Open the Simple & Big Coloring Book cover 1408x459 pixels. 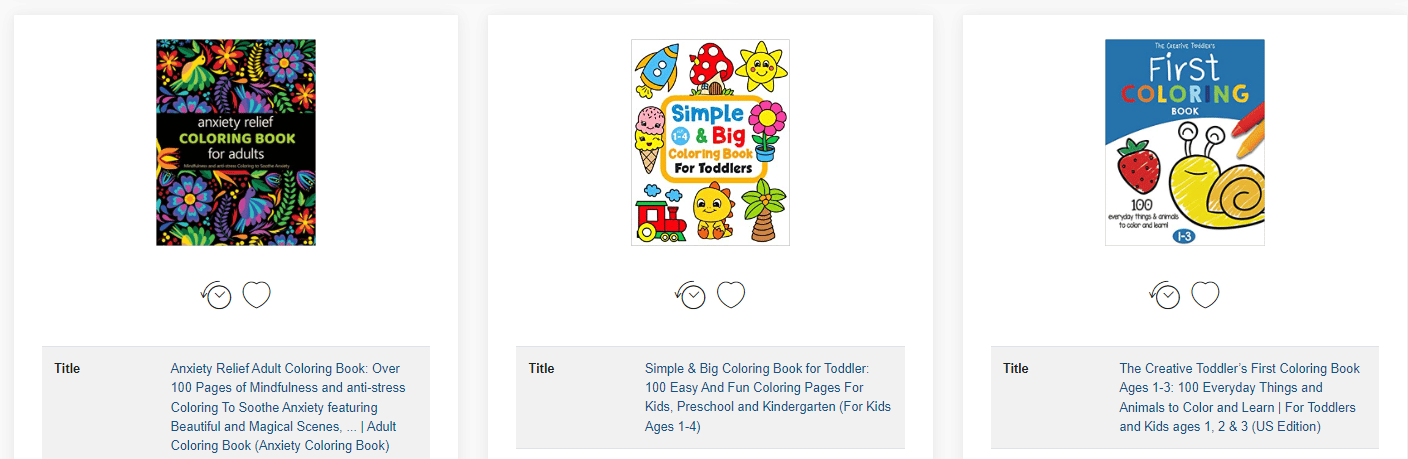click(710, 142)
